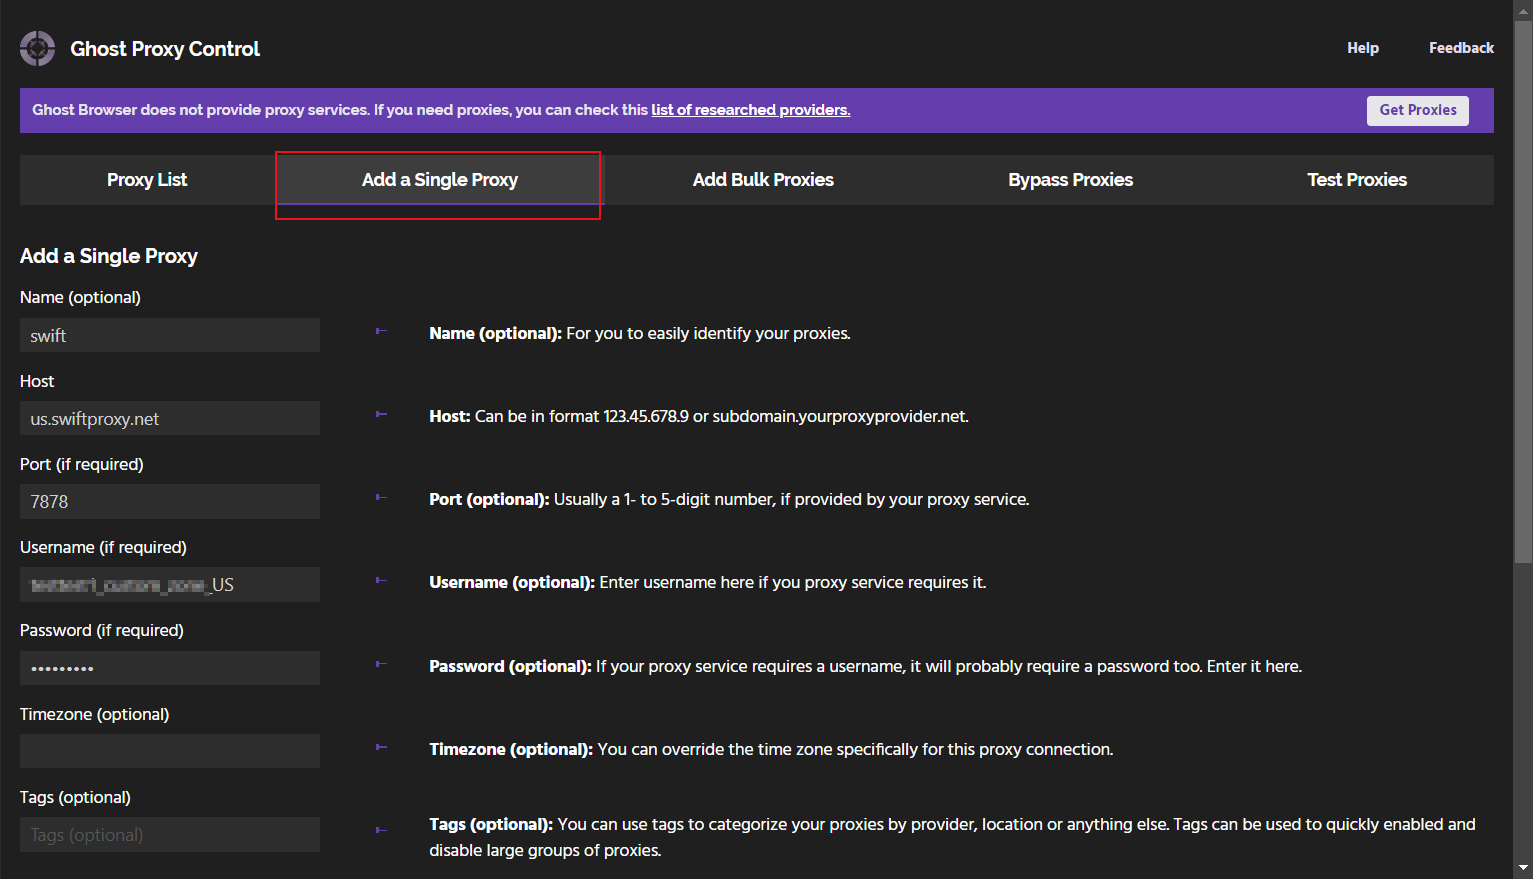Viewport: 1533px width, 879px height.
Task: Open the list of researched providers link
Action: point(750,110)
